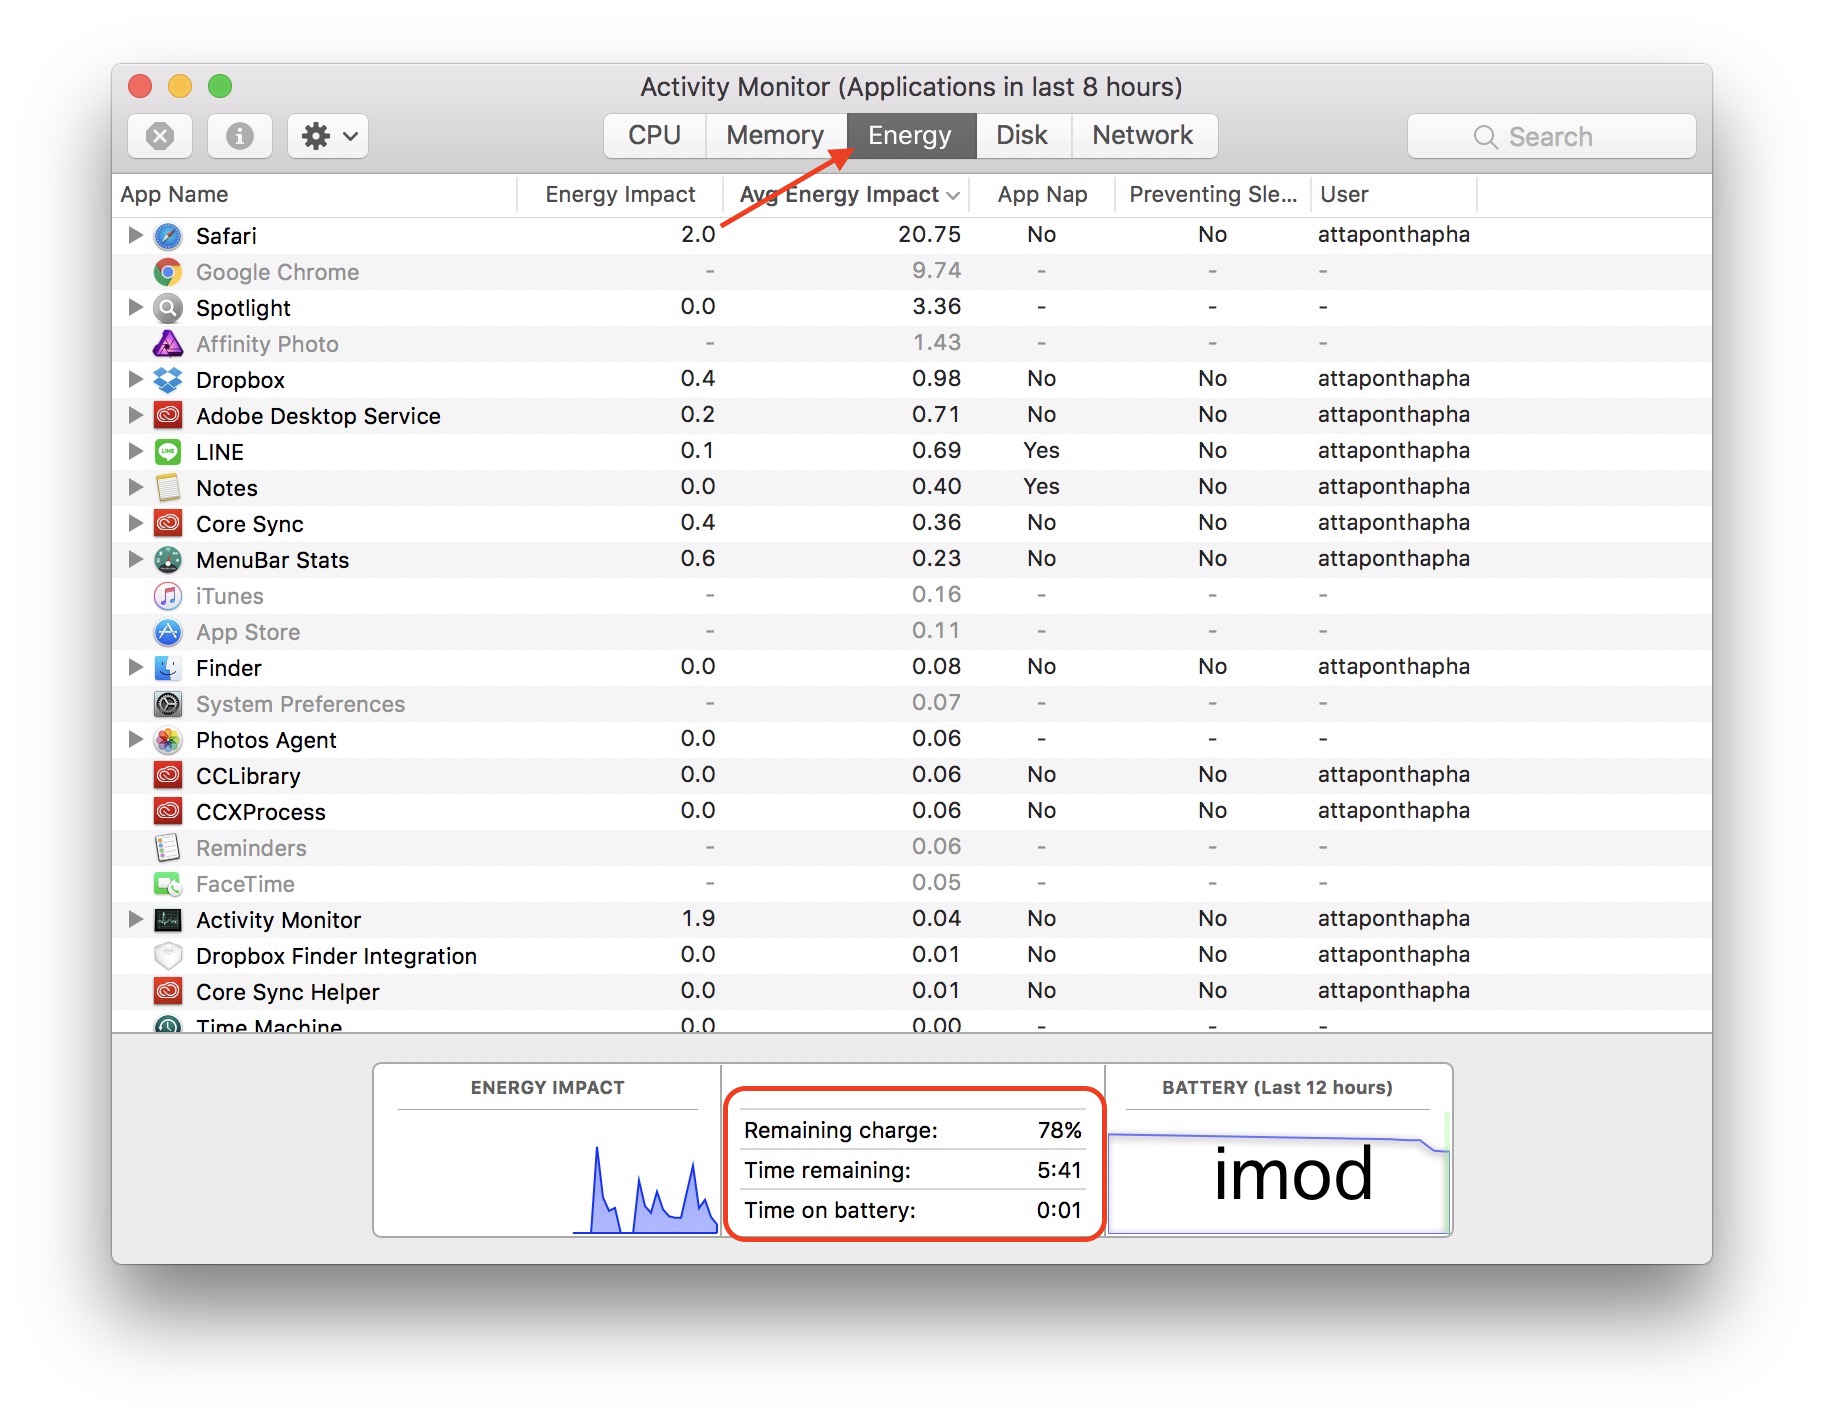Image resolution: width=1824 pixels, height=1424 pixels.
Task: Click the Google Chrome icon
Action: [167, 271]
